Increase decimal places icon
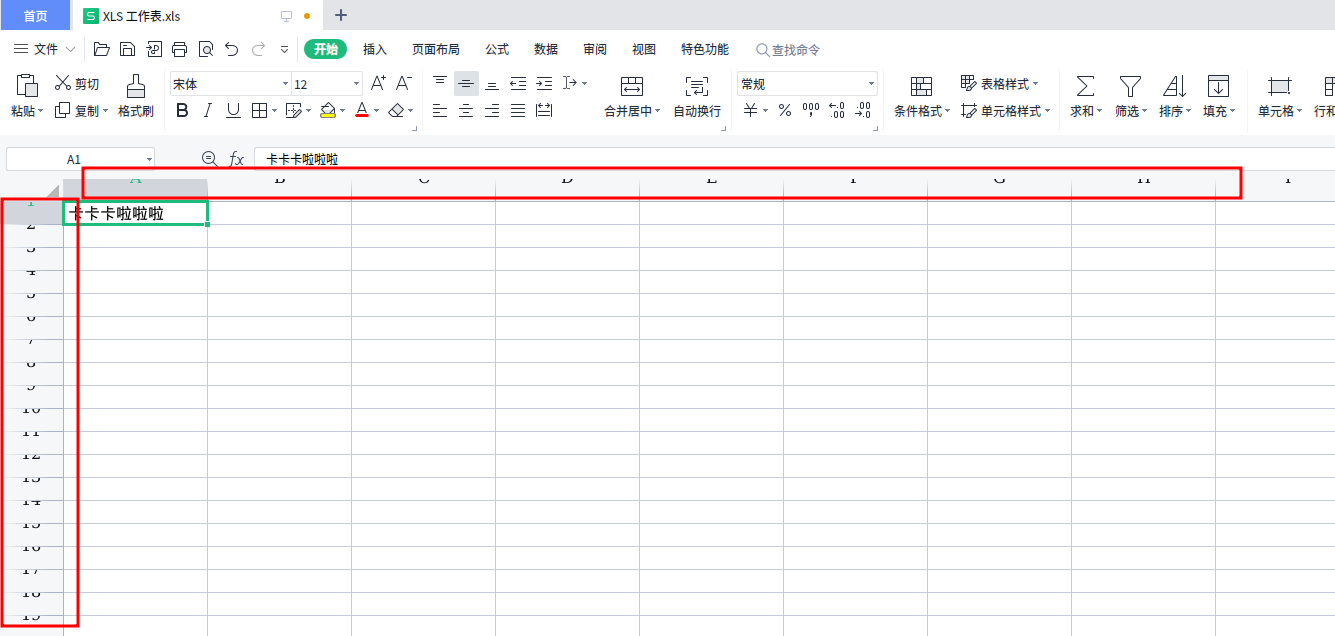This screenshot has width=1335, height=636. pos(837,111)
